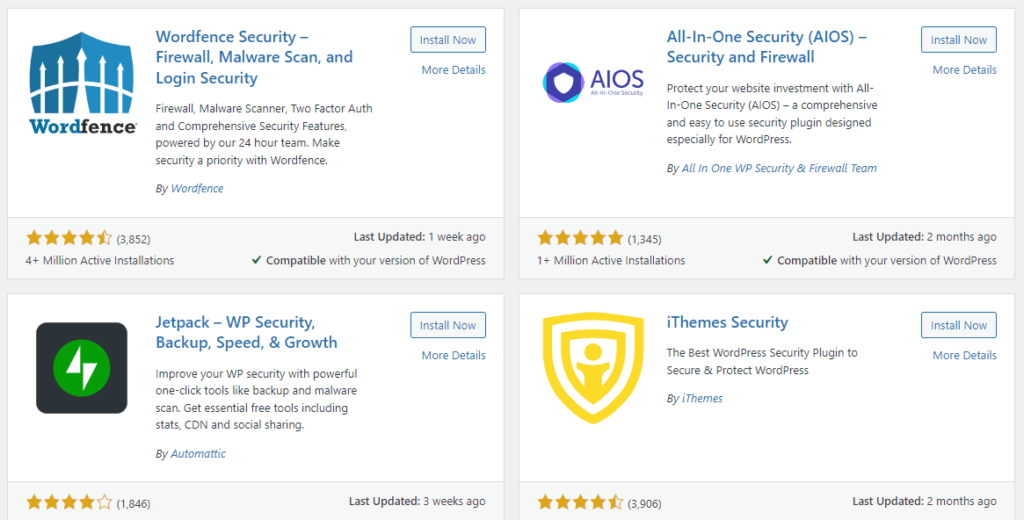
Task: Click AIOS's Last Updated: 2 months ago
Action: 924,237
